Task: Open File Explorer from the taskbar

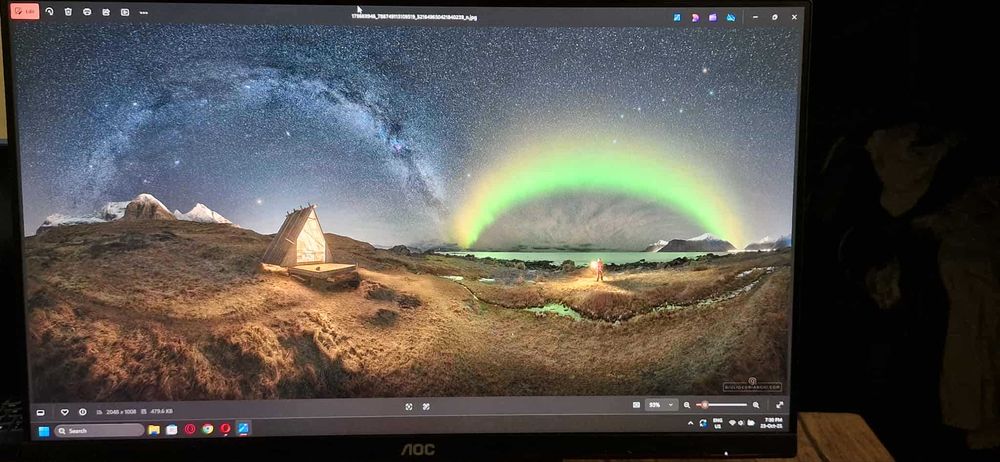Action: coord(154,429)
